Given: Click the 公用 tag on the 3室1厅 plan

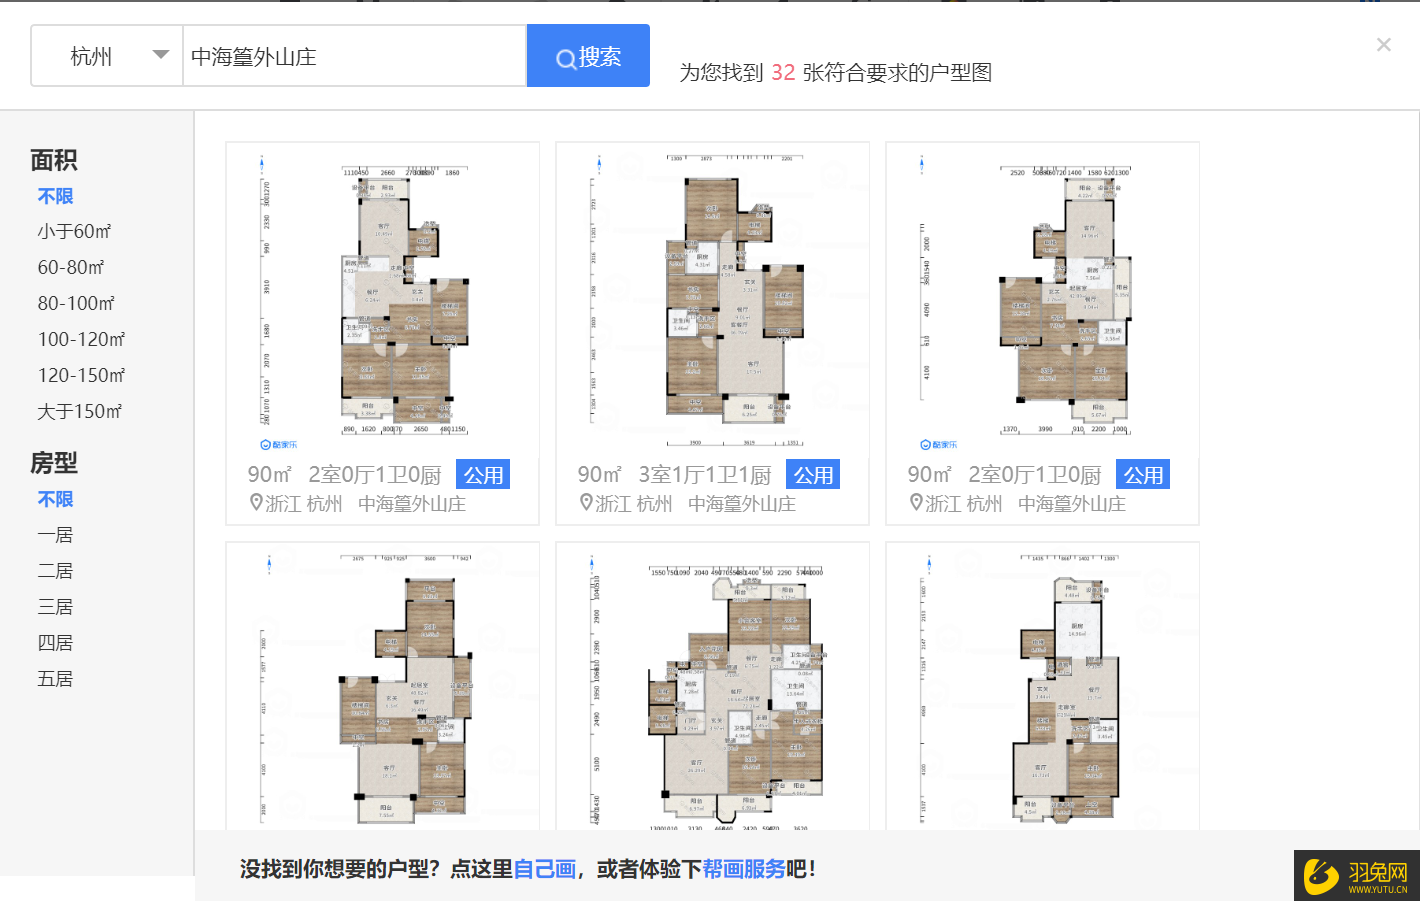Looking at the screenshot, I should pyautogui.click(x=813, y=475).
